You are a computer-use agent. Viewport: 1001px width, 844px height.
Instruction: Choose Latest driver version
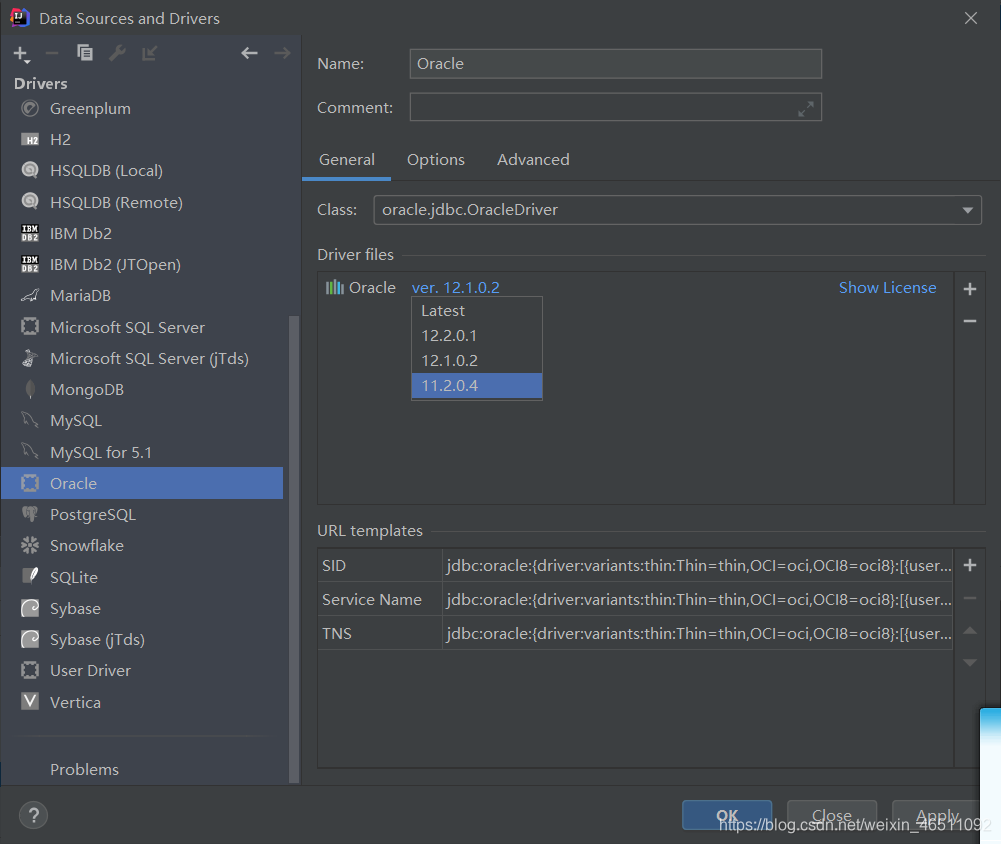pyautogui.click(x=477, y=311)
